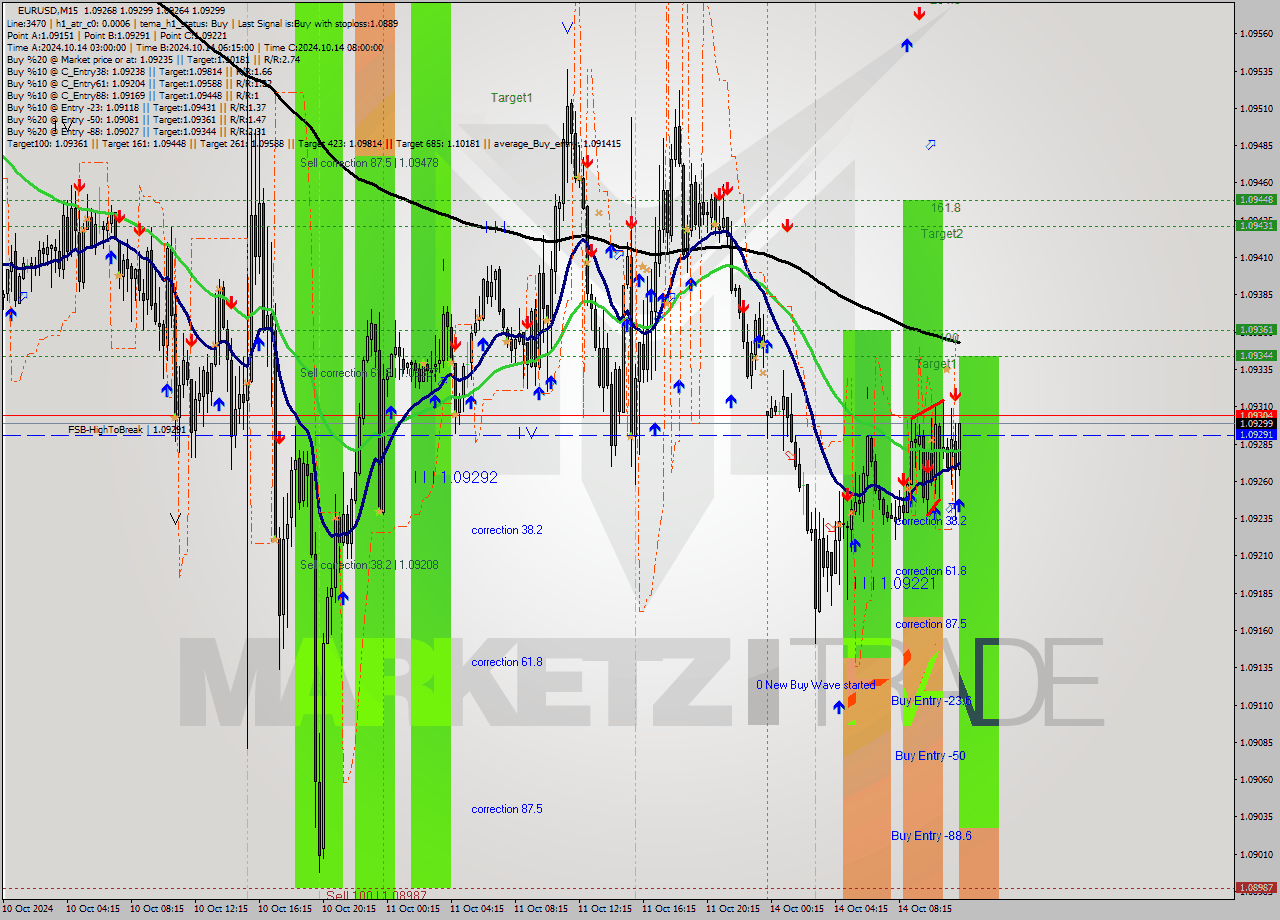
Task: Click 1.09535 on the price axis
Action: pyautogui.click(x=1256, y=72)
